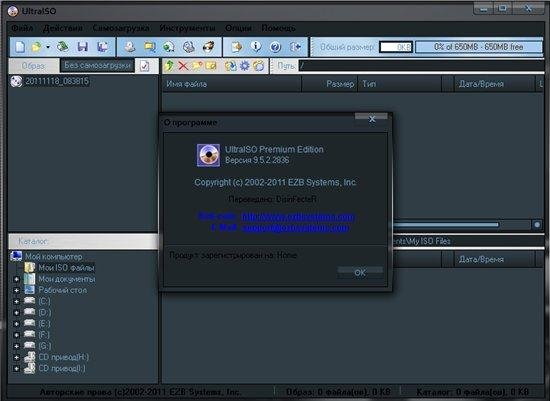Click the Путь path input field
The width and height of the screenshot is (550, 401).
[x=421, y=66]
